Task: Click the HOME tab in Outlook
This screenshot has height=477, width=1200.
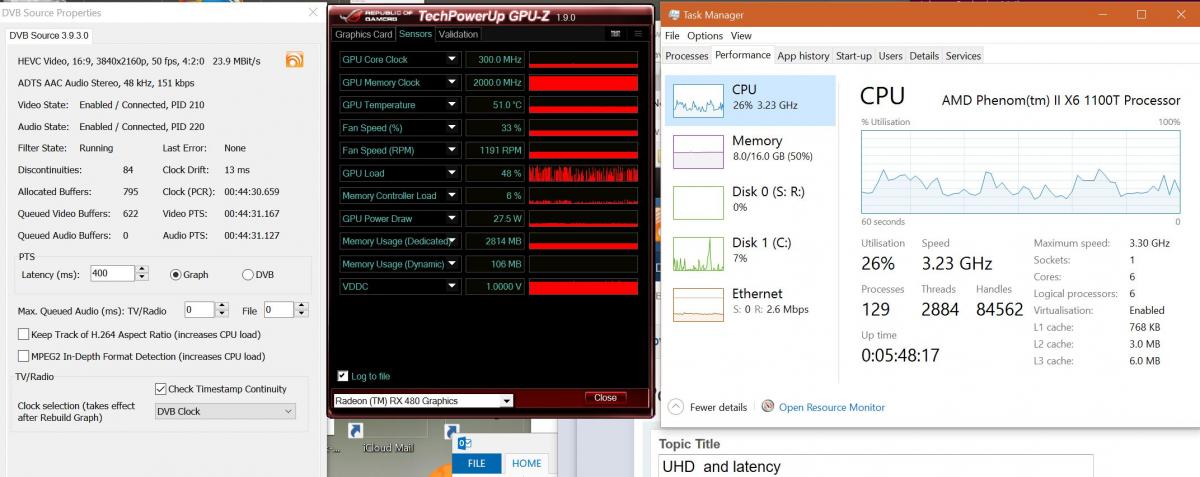Action: (x=526, y=463)
